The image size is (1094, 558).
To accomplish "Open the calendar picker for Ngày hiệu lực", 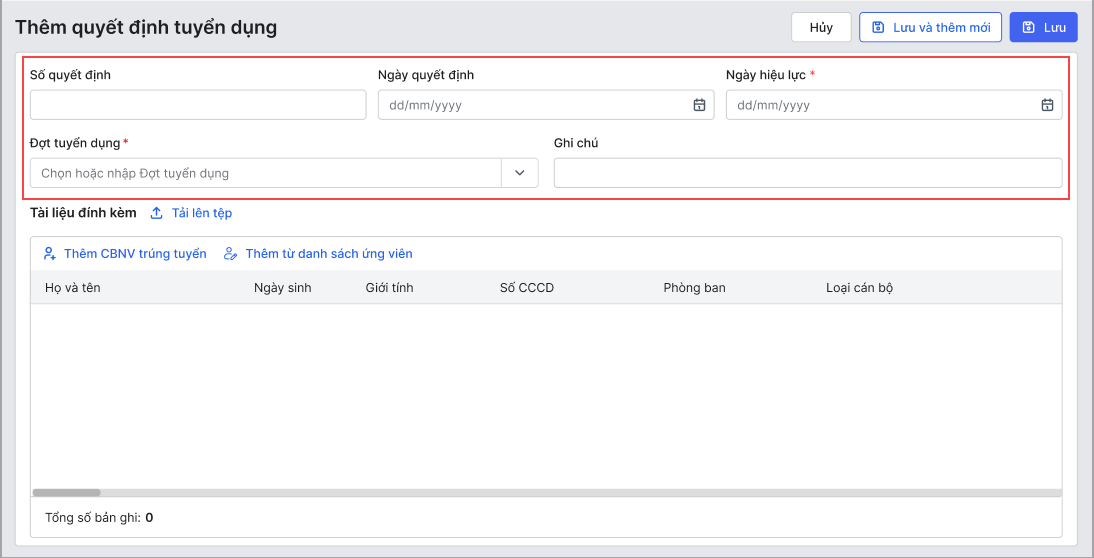I will click(x=1047, y=105).
